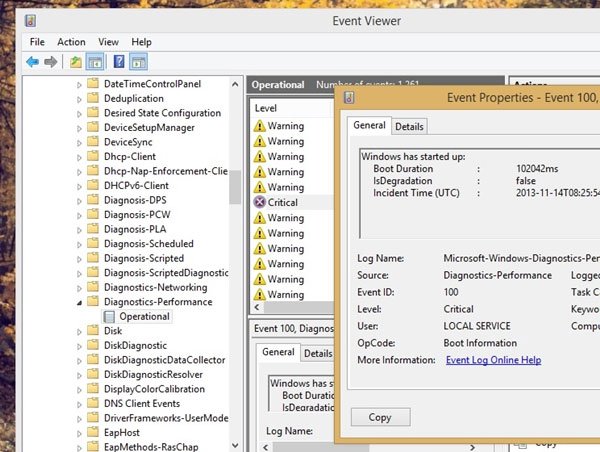Select Diagnosis-PLA in the tree
Image resolution: width=600 pixels, height=452 pixels.
click(135, 229)
